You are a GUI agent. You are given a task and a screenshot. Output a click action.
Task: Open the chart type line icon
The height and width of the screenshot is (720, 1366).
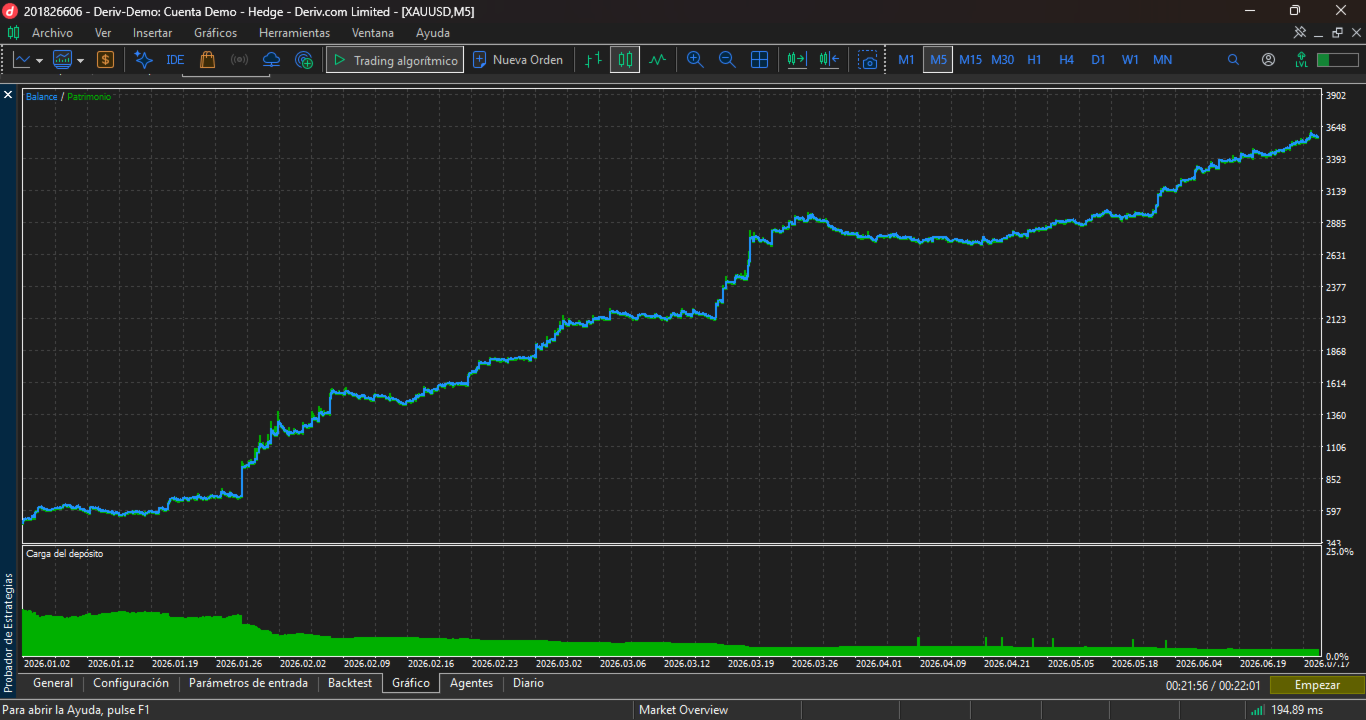coord(22,60)
